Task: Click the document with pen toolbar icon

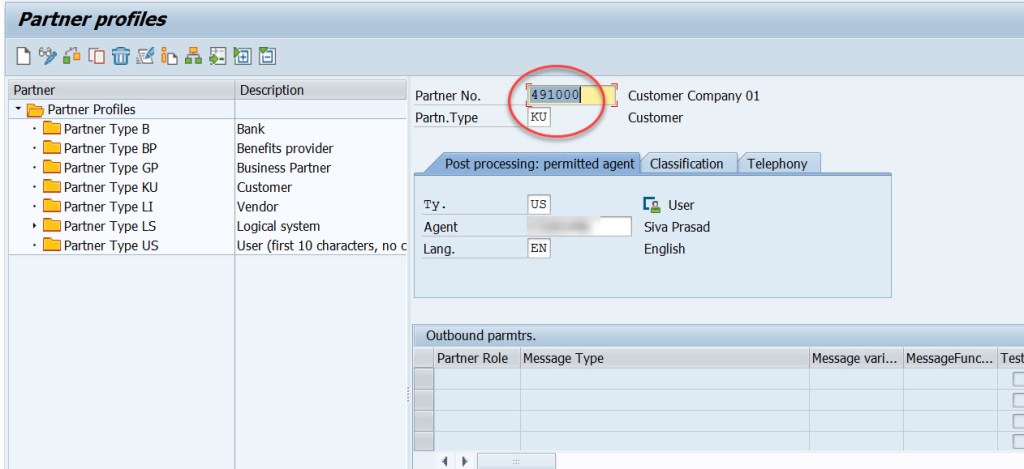Action: pos(145,56)
